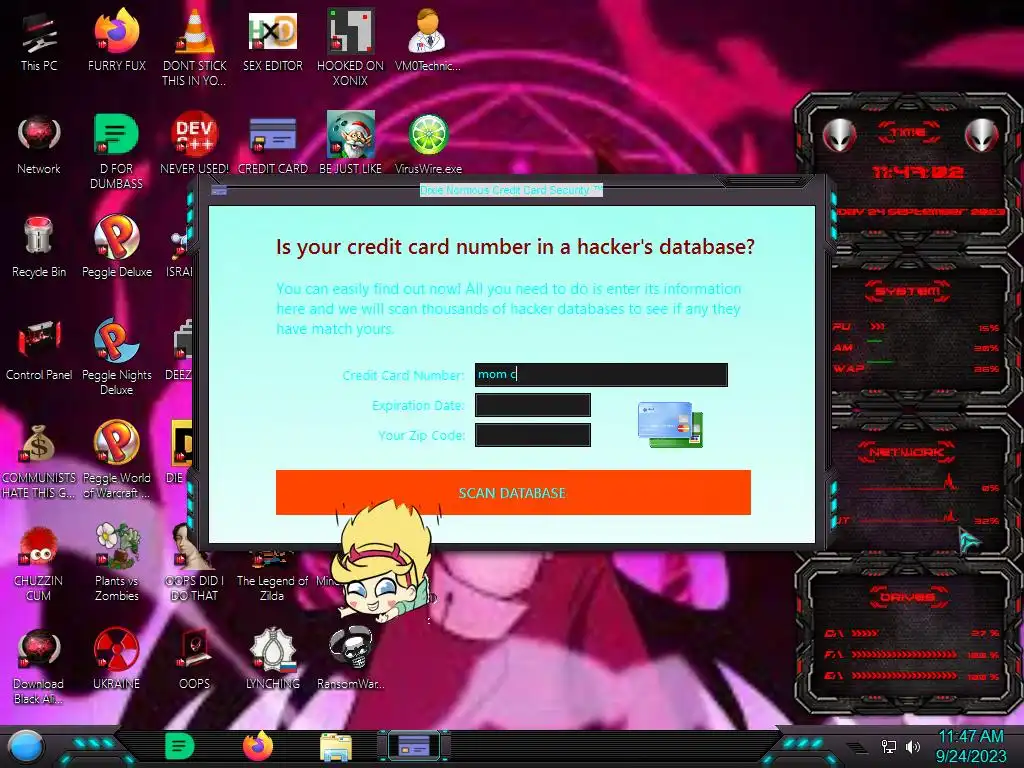Open BE JUST LIKE Santa icon
The image size is (1024, 768).
(350, 144)
